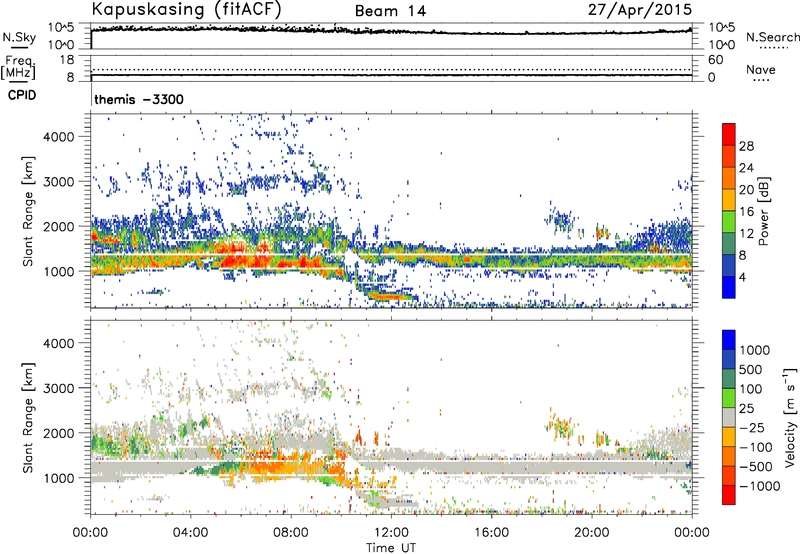This screenshot has height=554, width=800.
Task: Click the 3000 tick on the velocity panel axis
Action: tap(59, 388)
